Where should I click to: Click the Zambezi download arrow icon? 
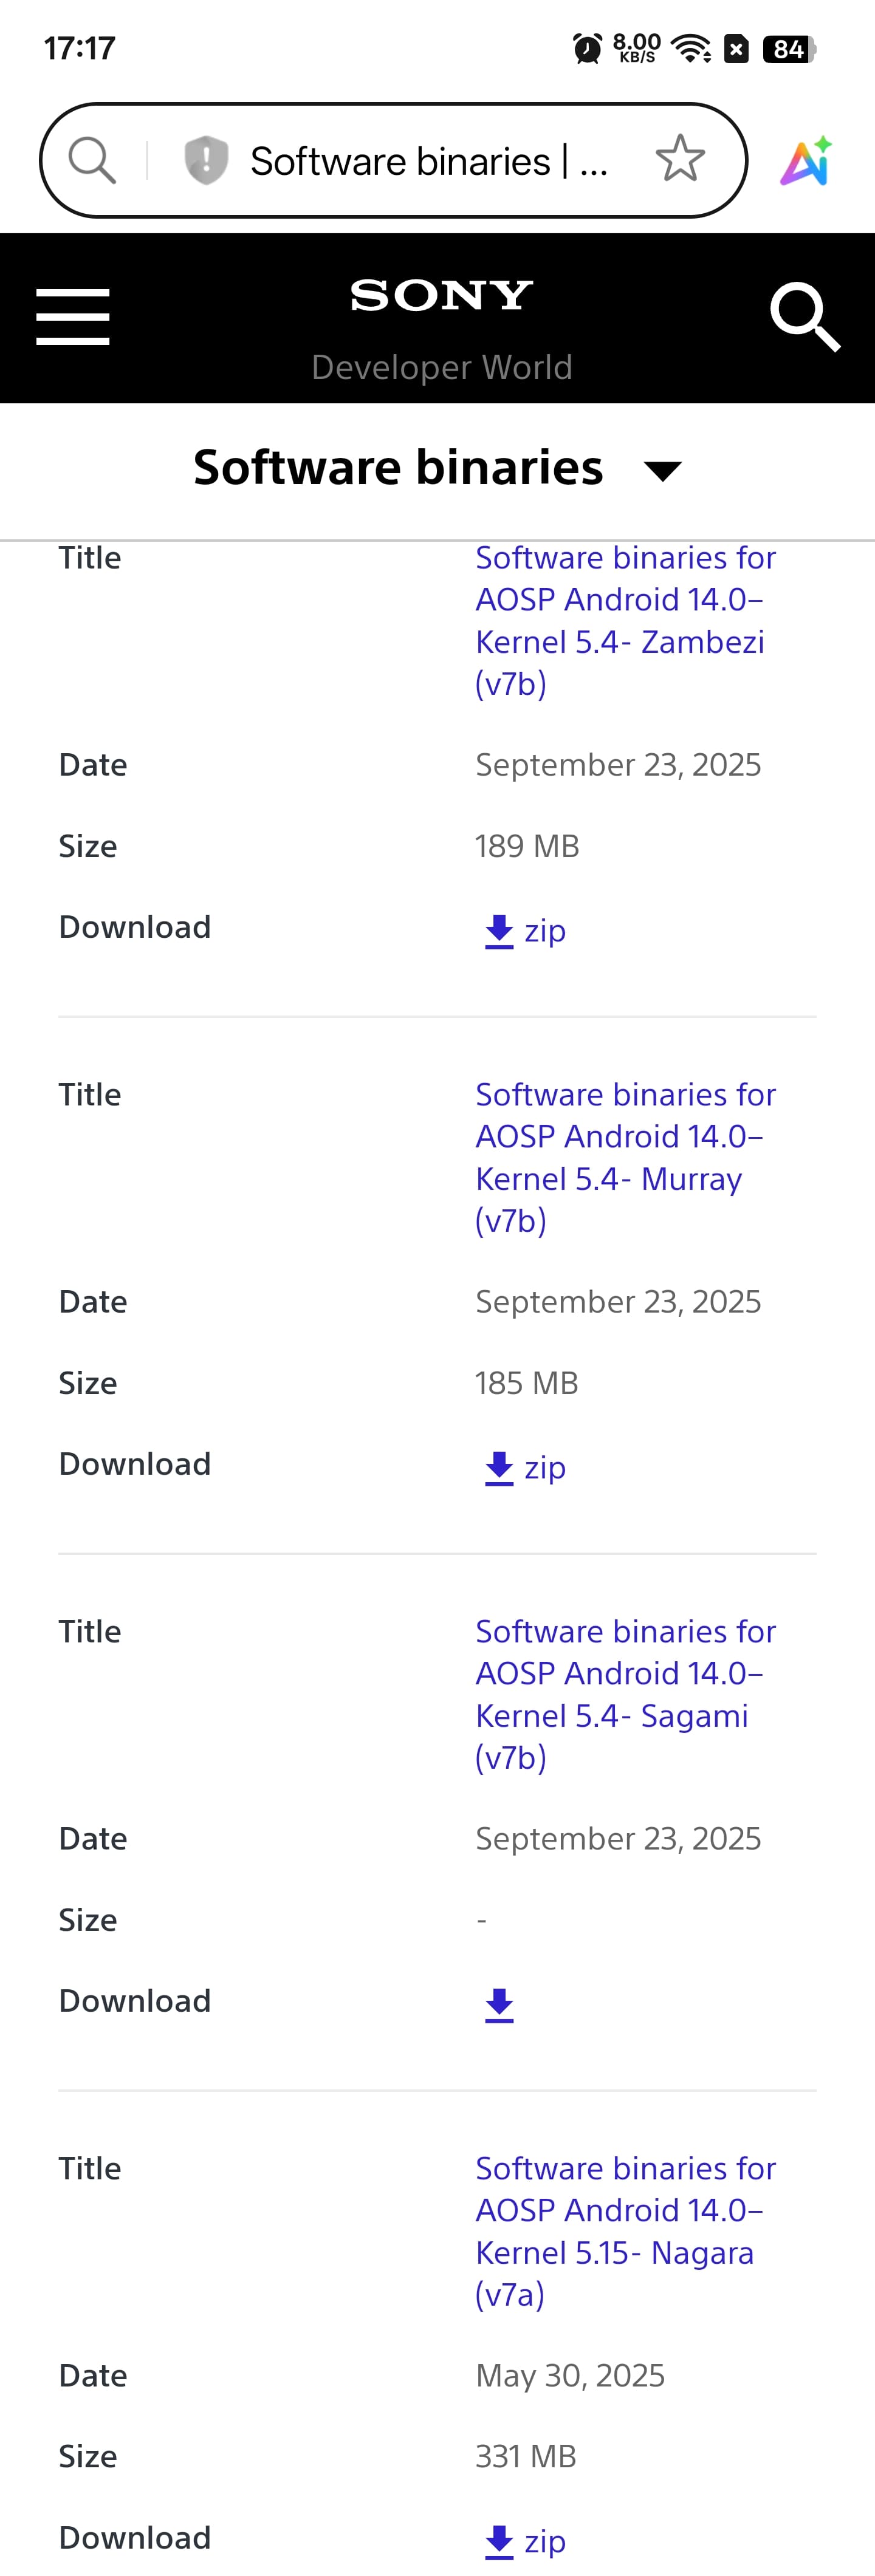[x=499, y=931]
